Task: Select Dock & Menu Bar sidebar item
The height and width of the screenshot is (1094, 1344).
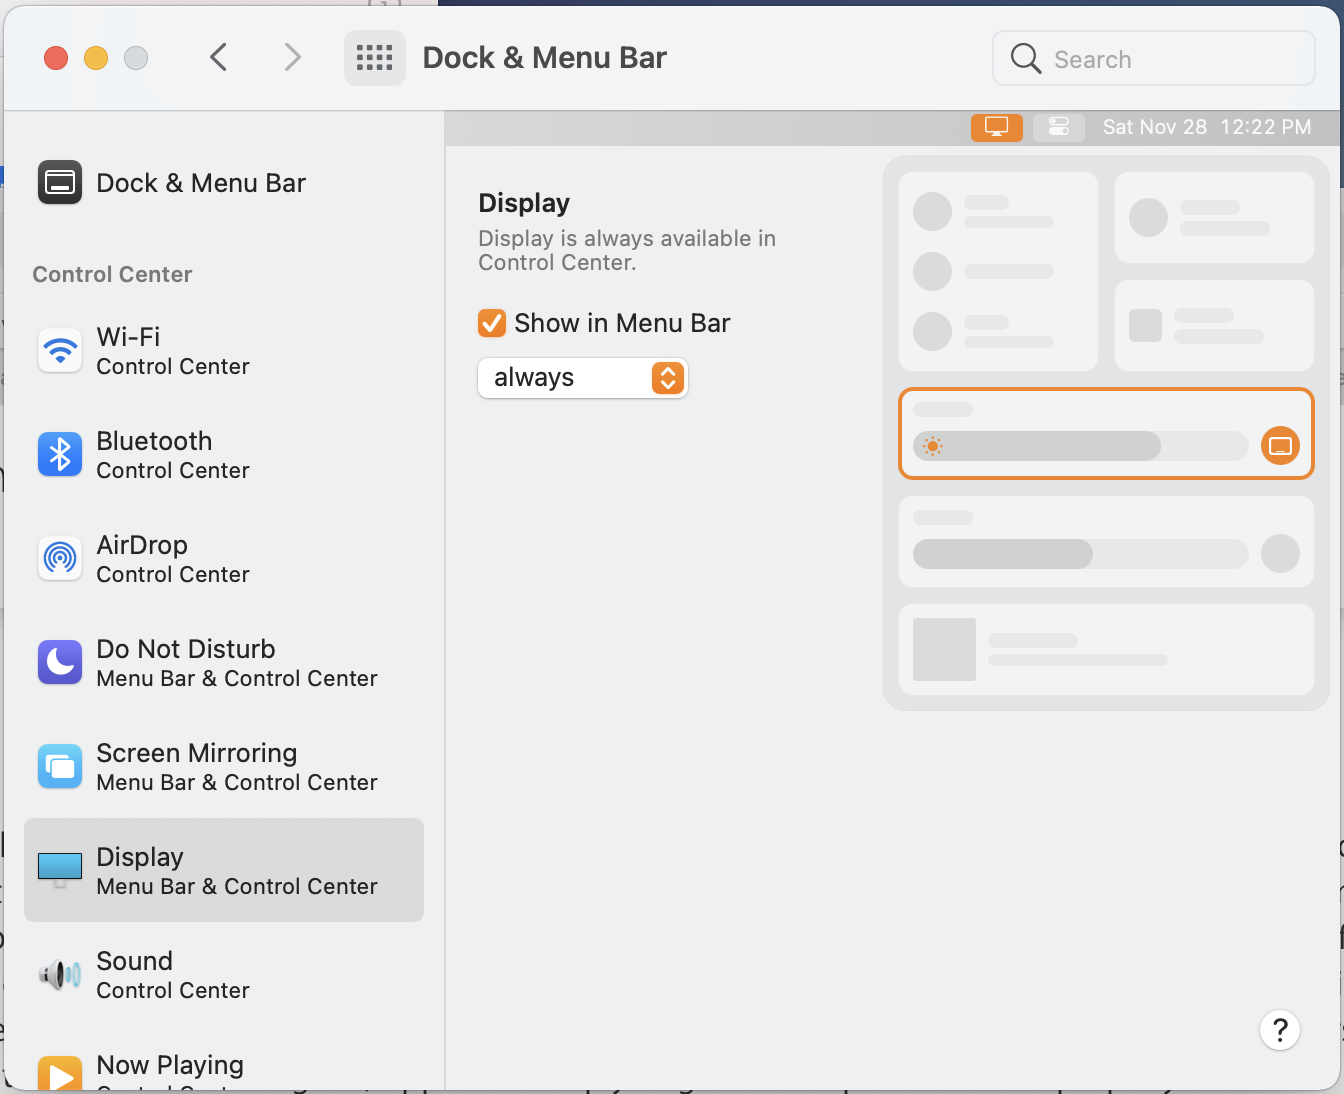Action: point(224,183)
